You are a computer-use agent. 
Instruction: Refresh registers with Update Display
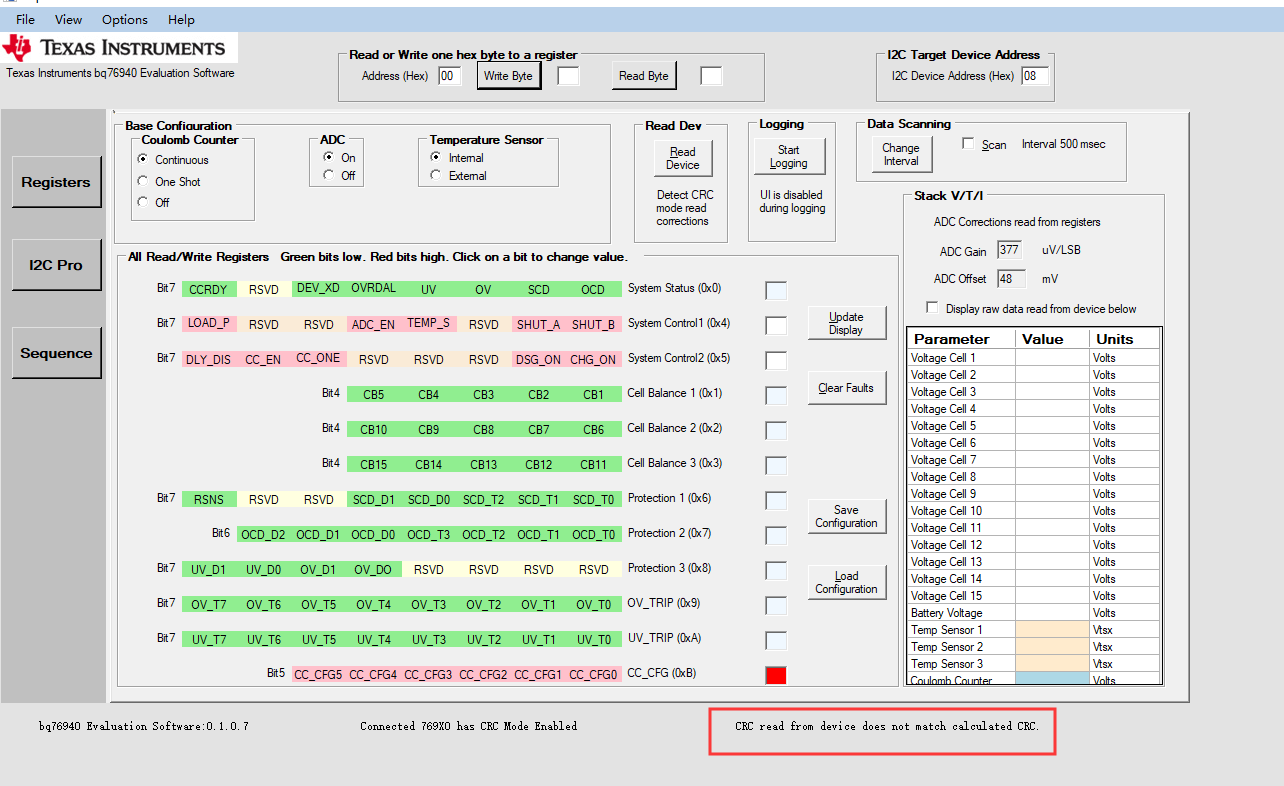click(847, 323)
